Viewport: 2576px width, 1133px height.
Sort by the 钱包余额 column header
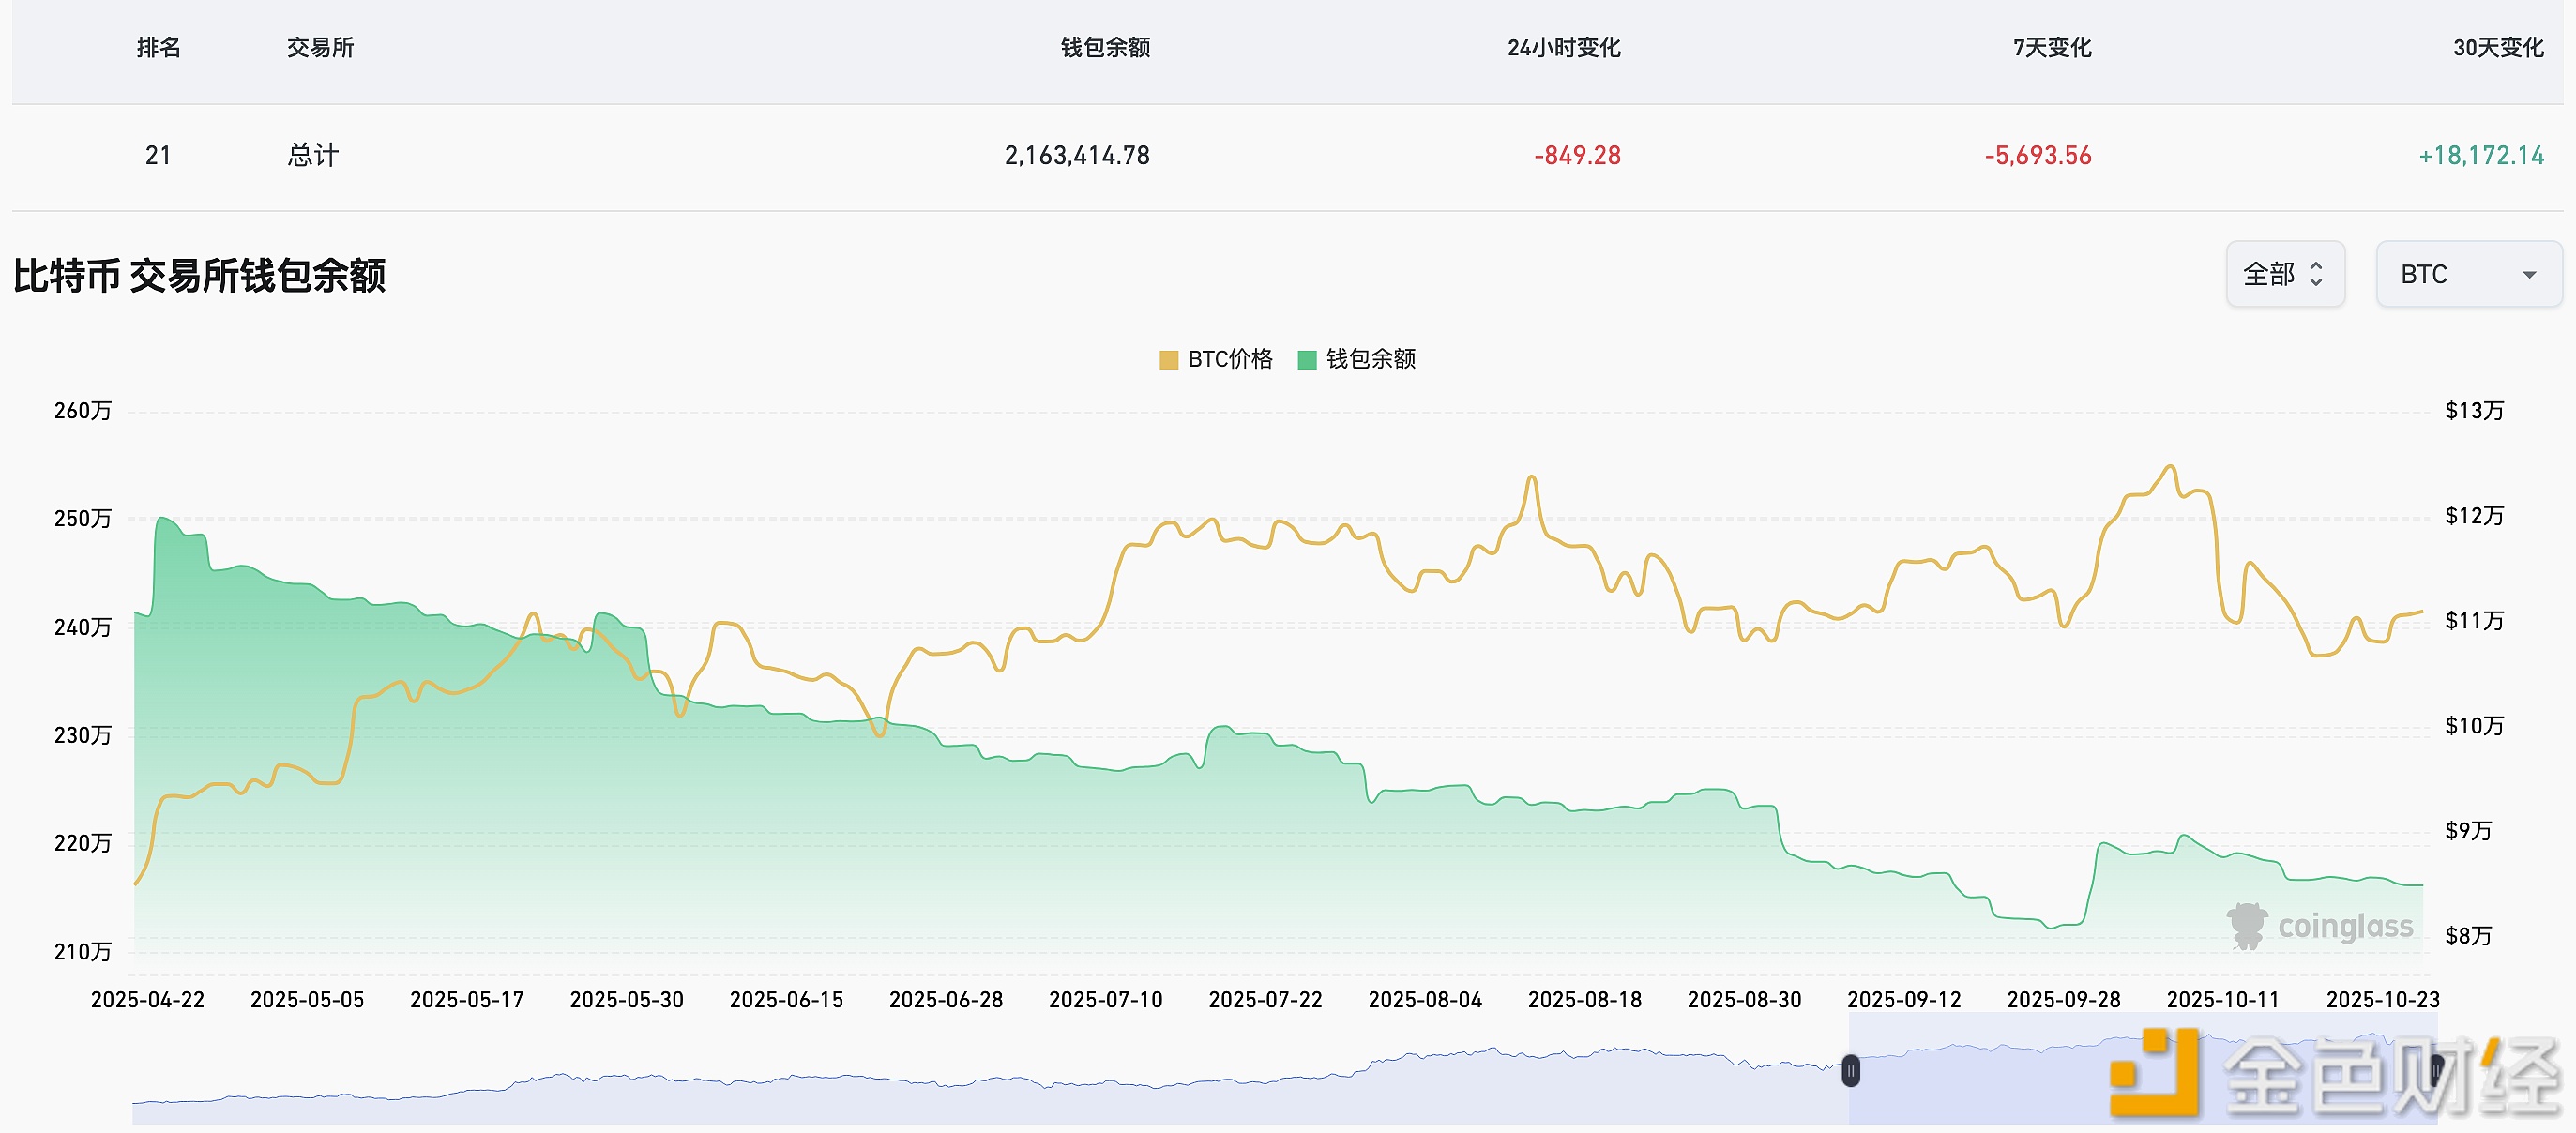(x=1105, y=47)
